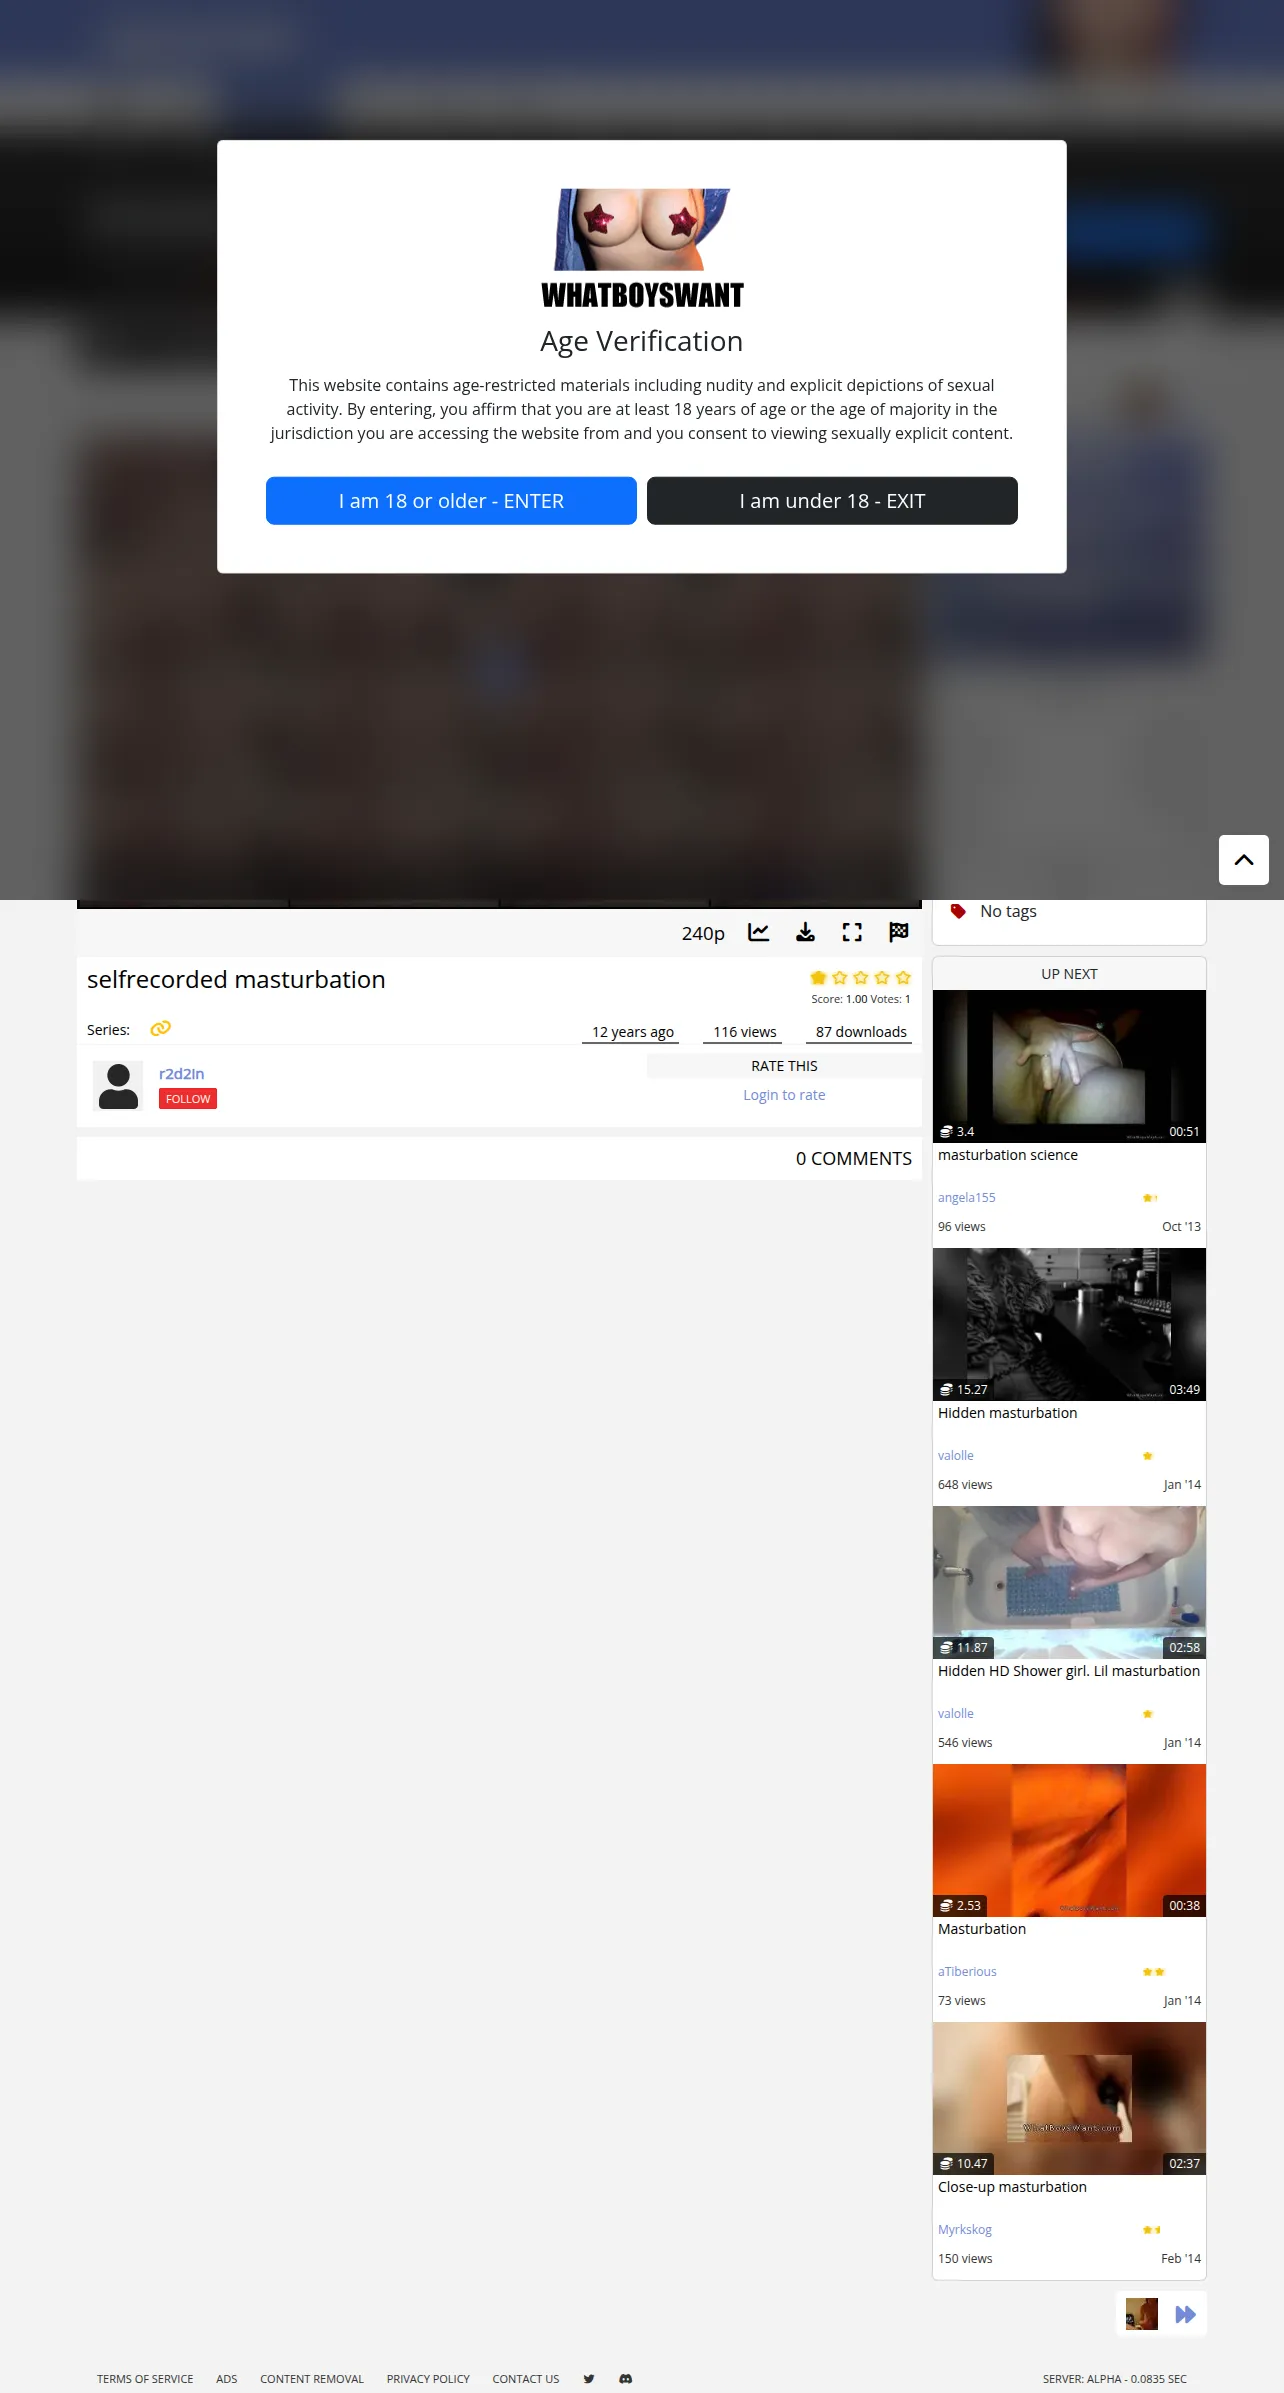Click the 'I am under 18 - EXIT' button

click(x=832, y=501)
